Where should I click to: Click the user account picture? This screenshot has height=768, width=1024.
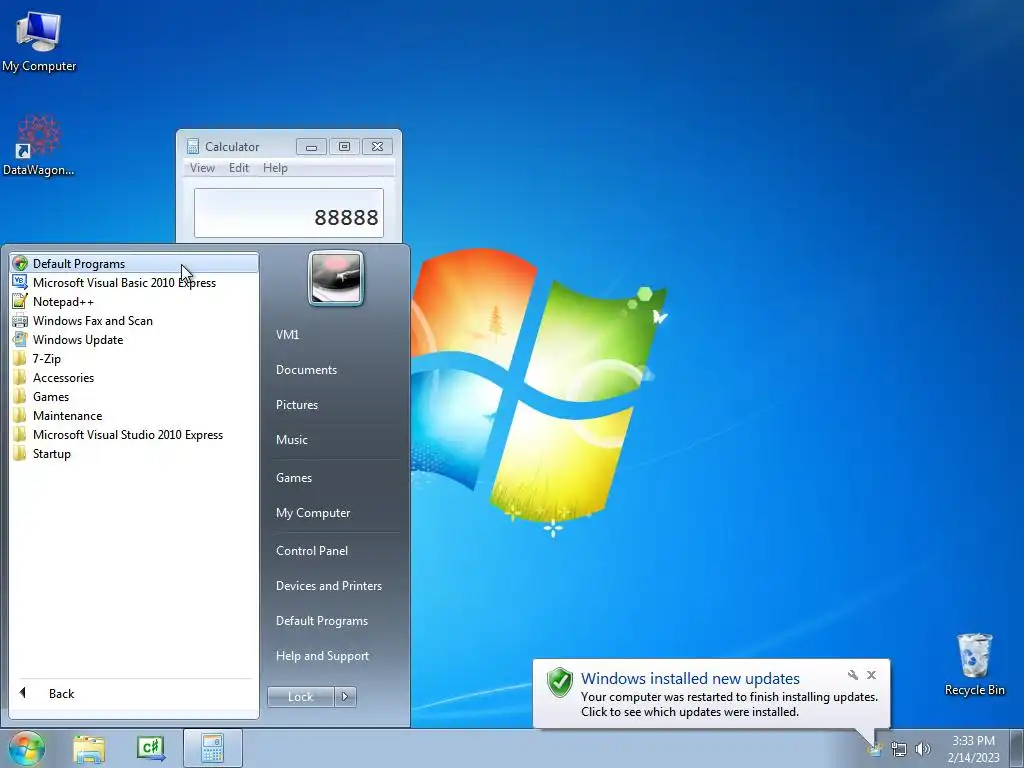pos(336,278)
